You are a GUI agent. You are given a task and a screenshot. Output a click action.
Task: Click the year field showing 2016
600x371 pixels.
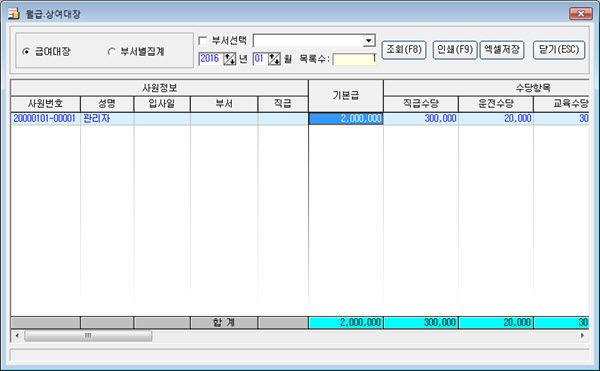211,59
